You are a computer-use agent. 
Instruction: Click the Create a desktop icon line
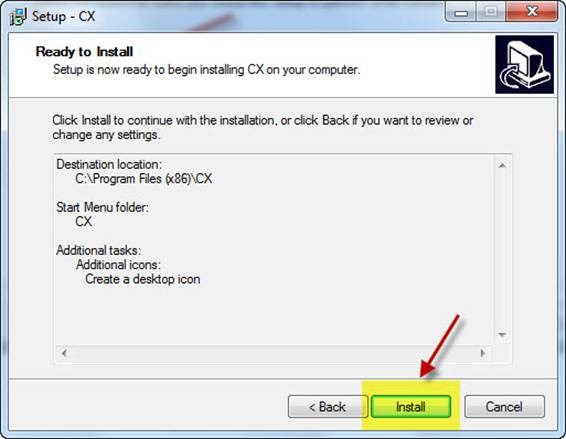tap(143, 279)
